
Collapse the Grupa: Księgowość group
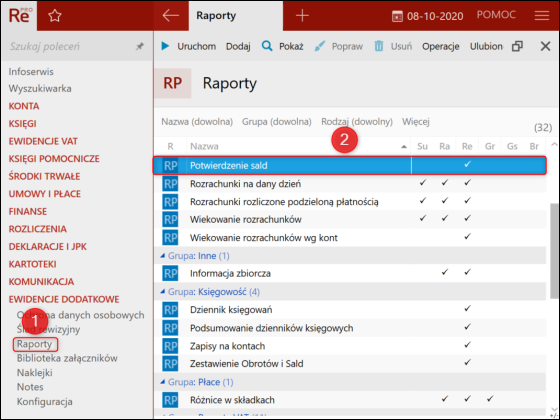click(163, 292)
